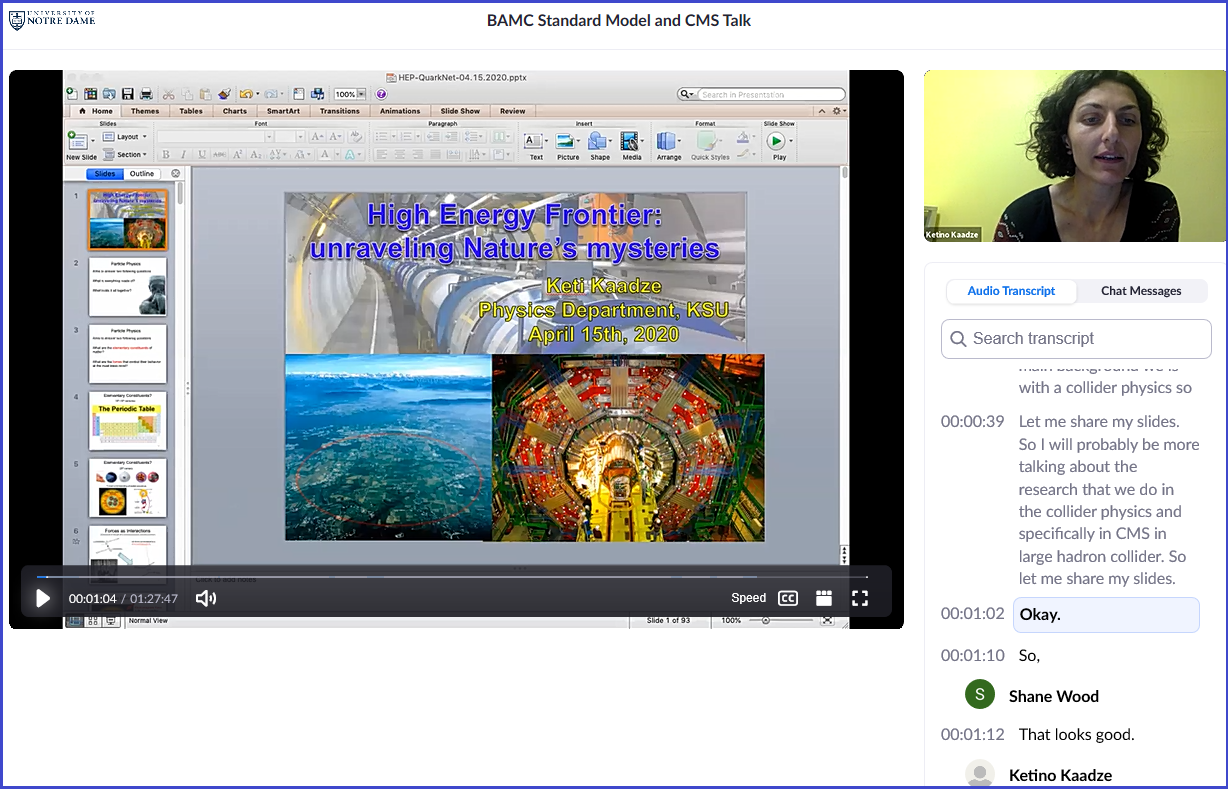Mute the video using speaker icon

(x=205, y=598)
